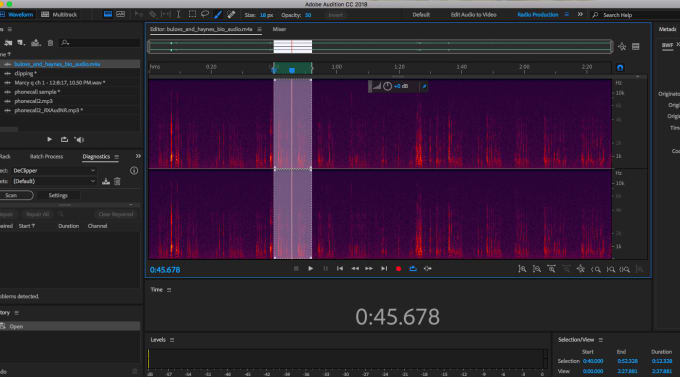The image size is (680, 377).
Task: Show the spectral frequency display
Action: click(x=108, y=14)
